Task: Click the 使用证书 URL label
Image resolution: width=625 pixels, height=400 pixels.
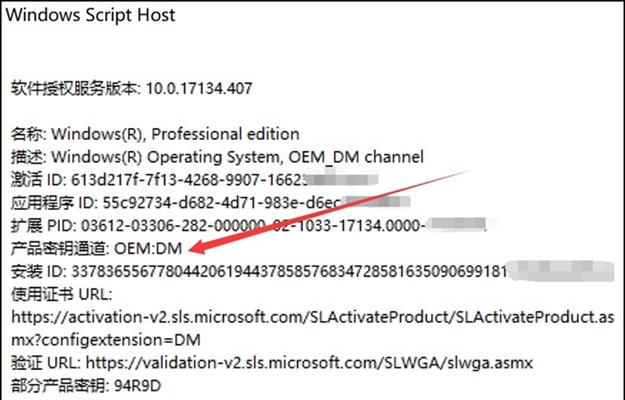Action: [61, 294]
